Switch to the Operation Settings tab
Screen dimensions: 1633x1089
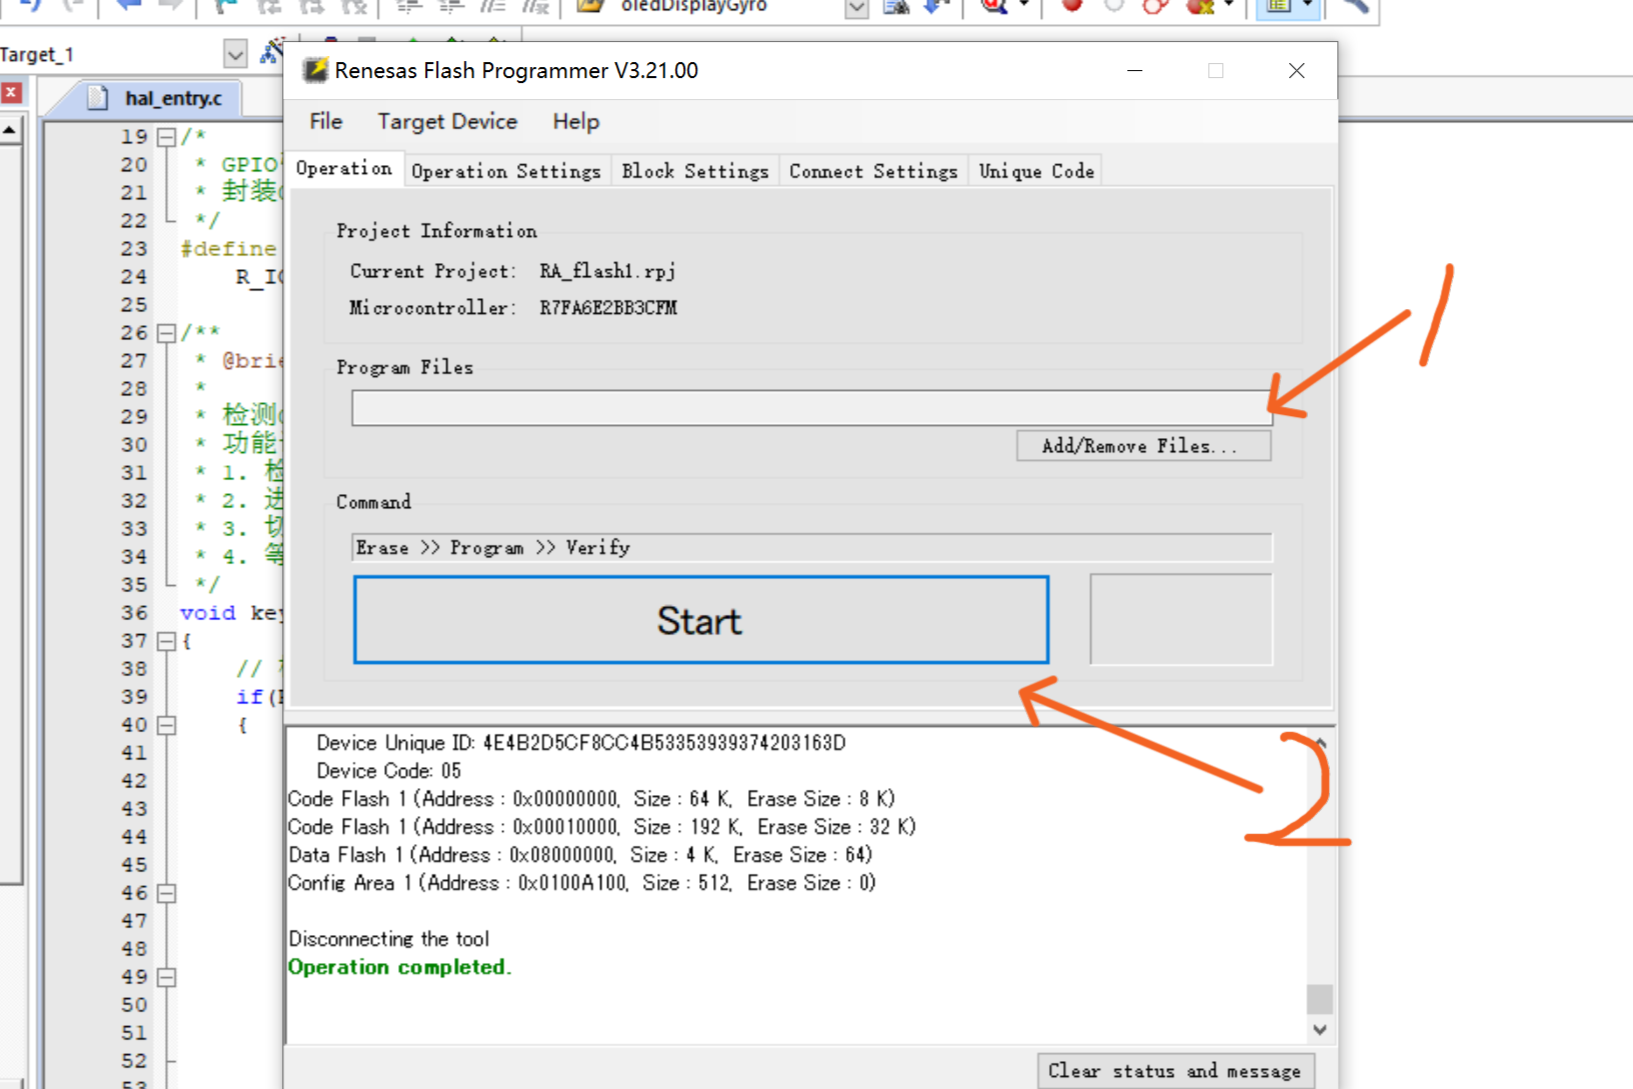506,171
